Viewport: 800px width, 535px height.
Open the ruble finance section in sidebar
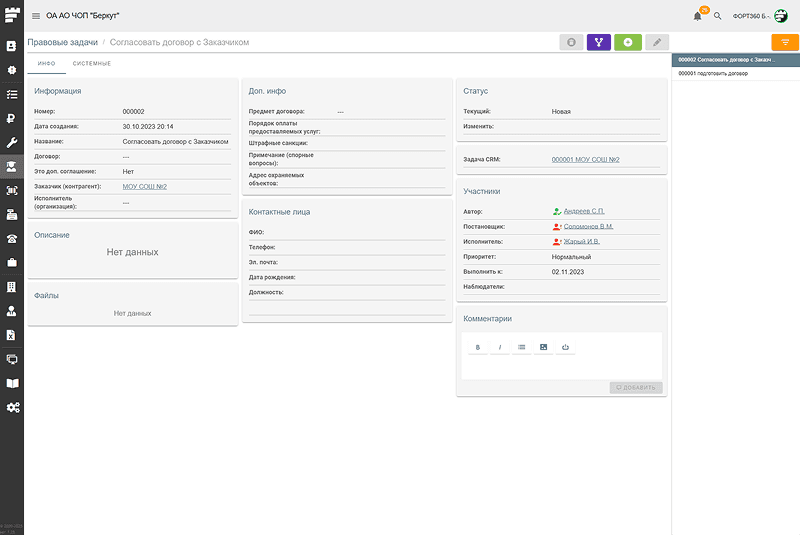point(12,119)
